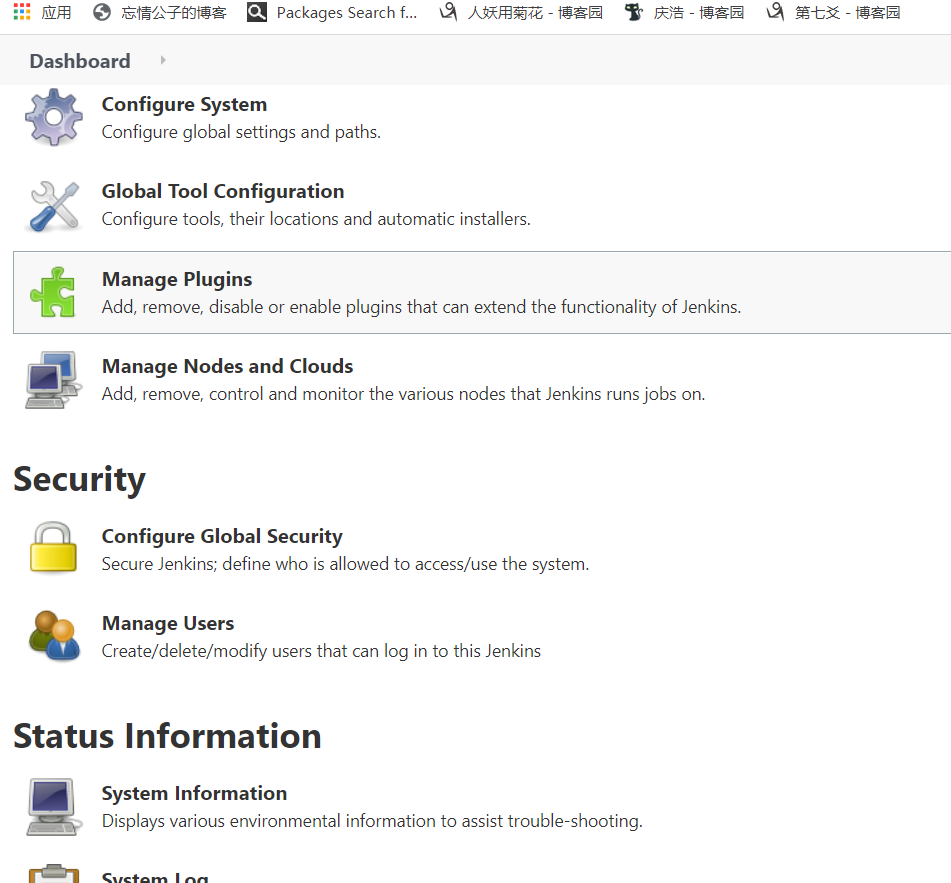Open the System Log link
The image size is (951, 883).
(155, 876)
